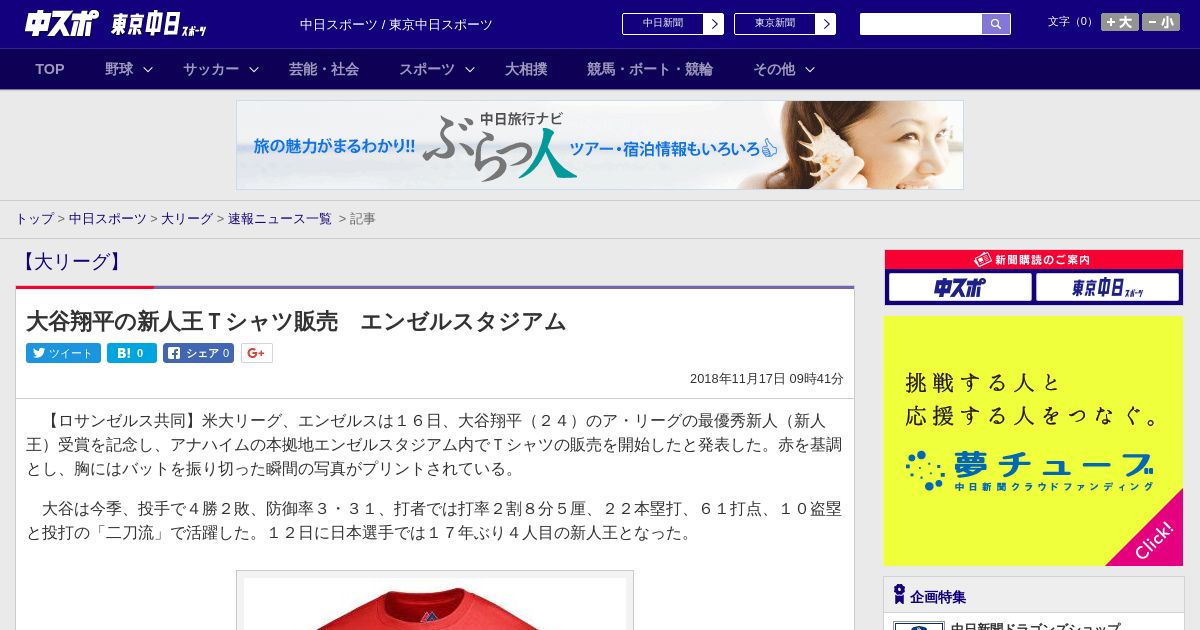The width and height of the screenshot is (1200, 630).
Task: Click the 【大リーグ】 section heading
Action: coord(72,262)
